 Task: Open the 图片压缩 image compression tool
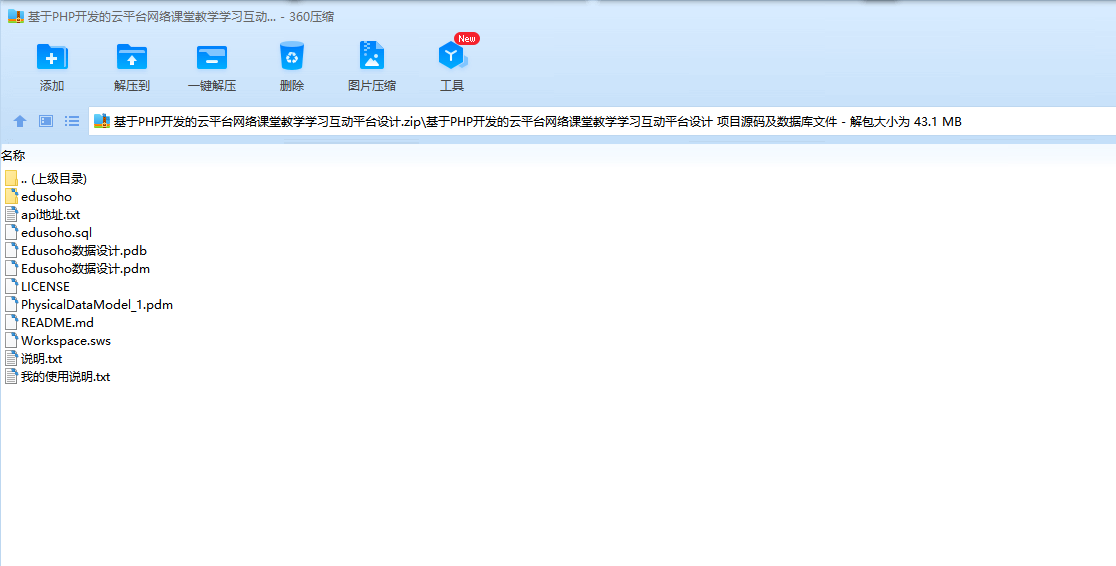pyautogui.click(x=372, y=56)
